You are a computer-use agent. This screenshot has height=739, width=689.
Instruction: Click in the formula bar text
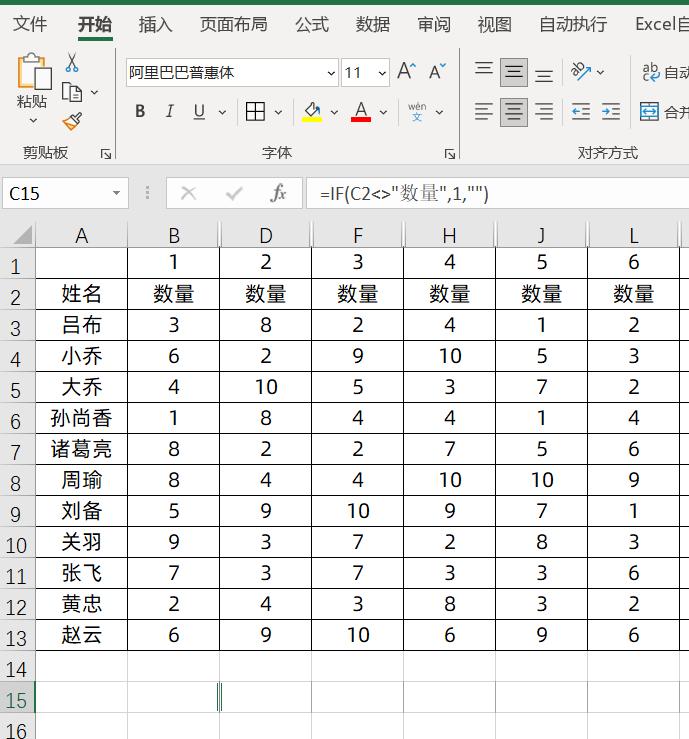coord(404,193)
